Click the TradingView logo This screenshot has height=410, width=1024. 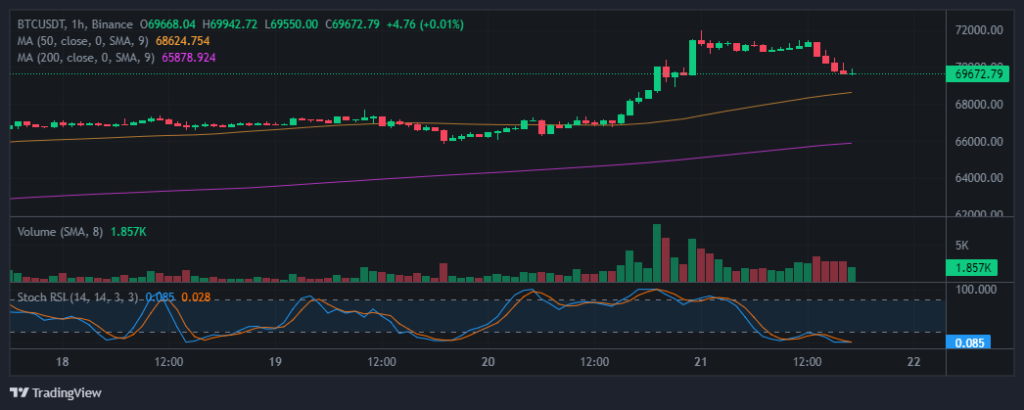[56, 393]
